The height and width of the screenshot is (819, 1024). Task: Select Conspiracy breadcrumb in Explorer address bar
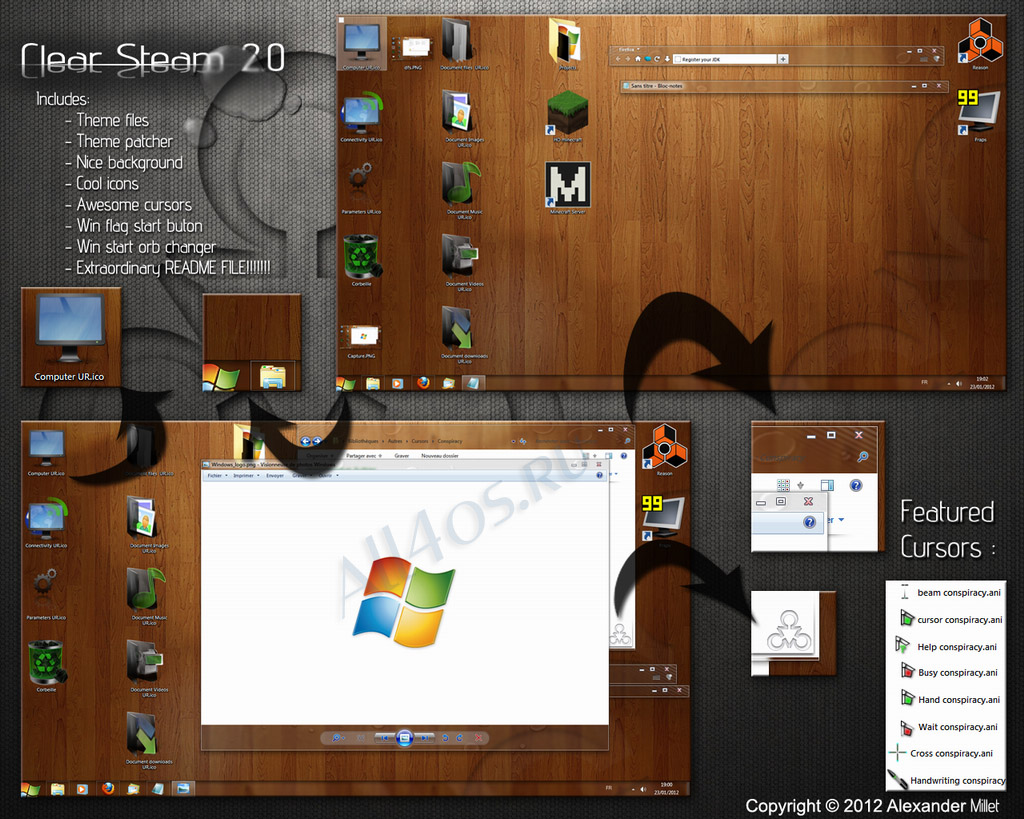[450, 442]
